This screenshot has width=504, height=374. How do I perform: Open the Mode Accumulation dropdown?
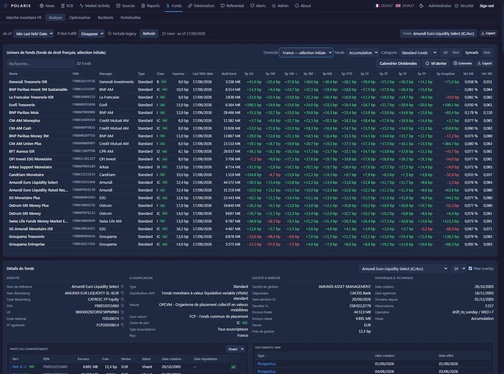pos(362,53)
